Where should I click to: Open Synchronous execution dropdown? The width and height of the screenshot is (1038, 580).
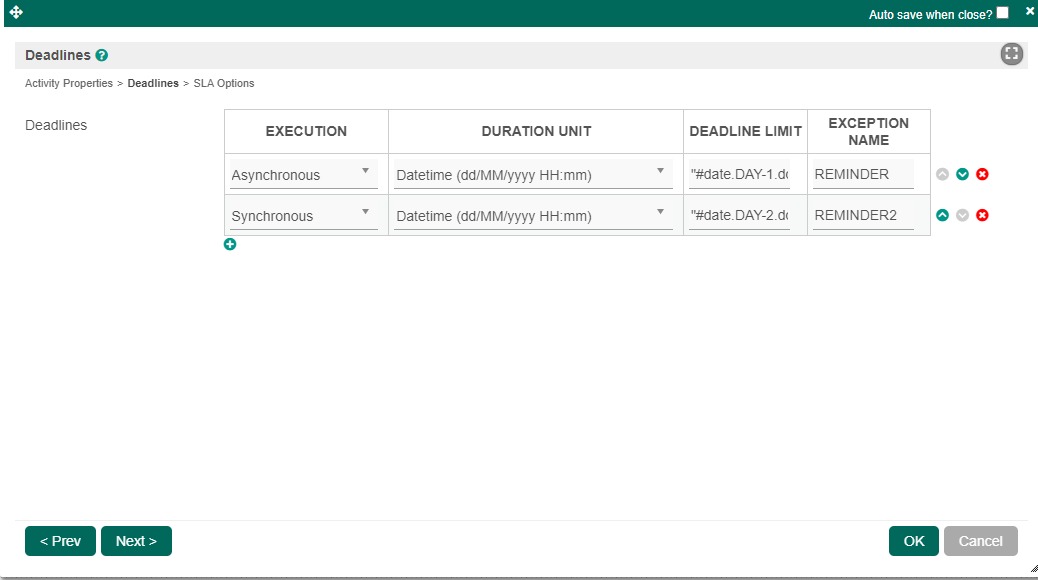pyautogui.click(x=303, y=215)
